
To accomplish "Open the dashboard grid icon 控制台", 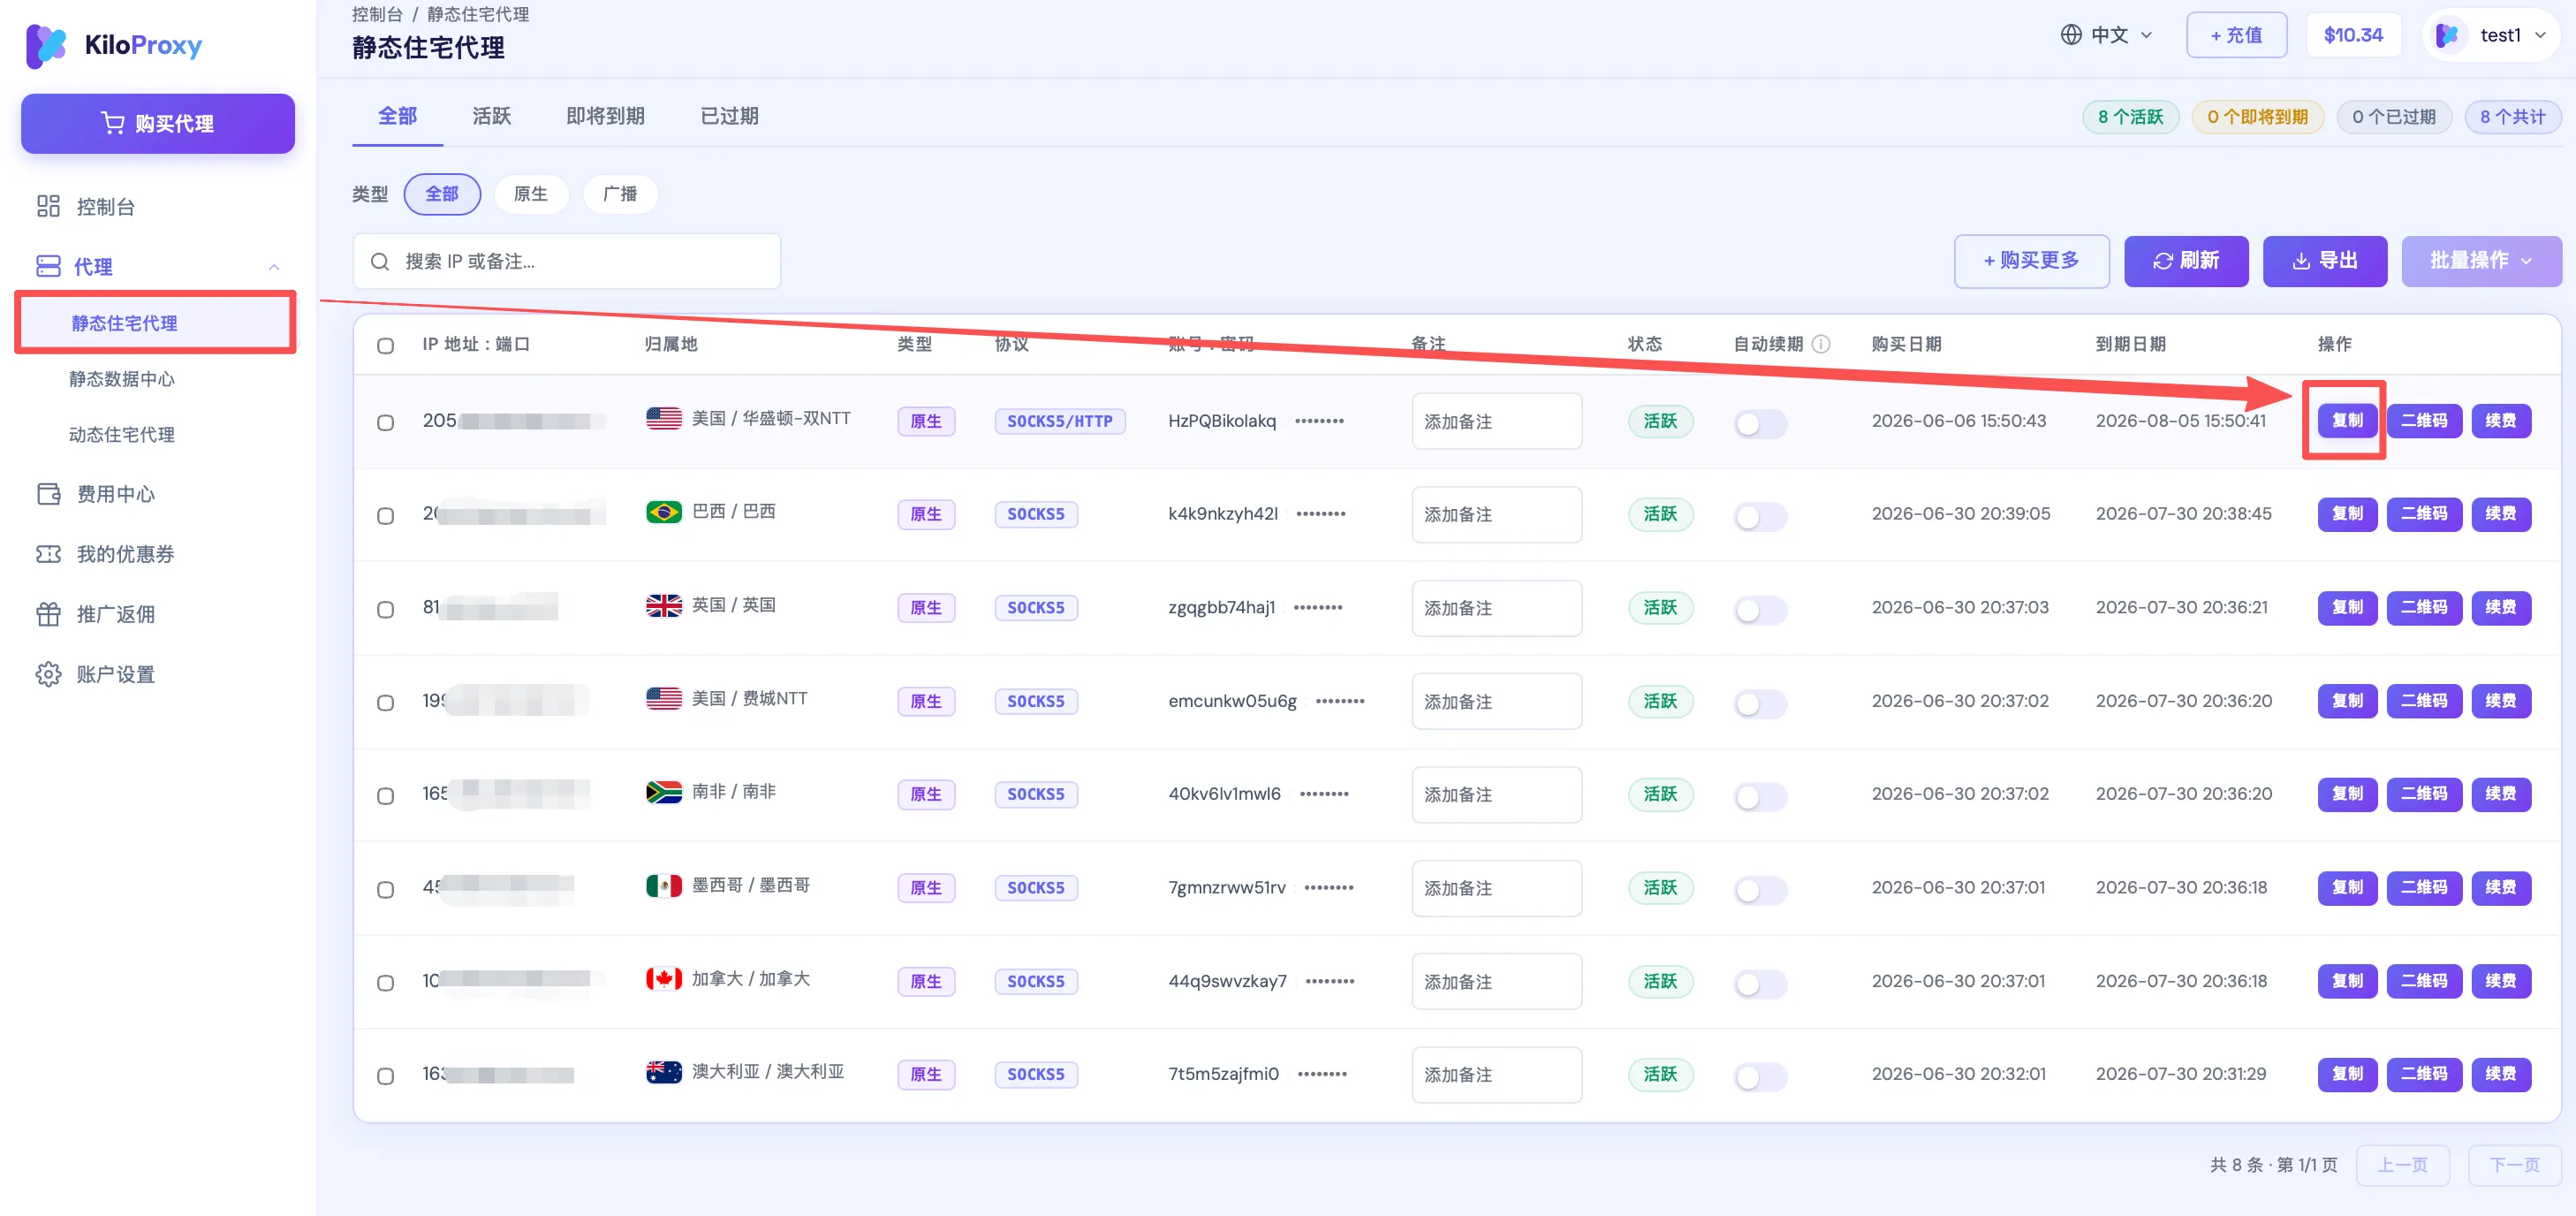I will (x=48, y=206).
